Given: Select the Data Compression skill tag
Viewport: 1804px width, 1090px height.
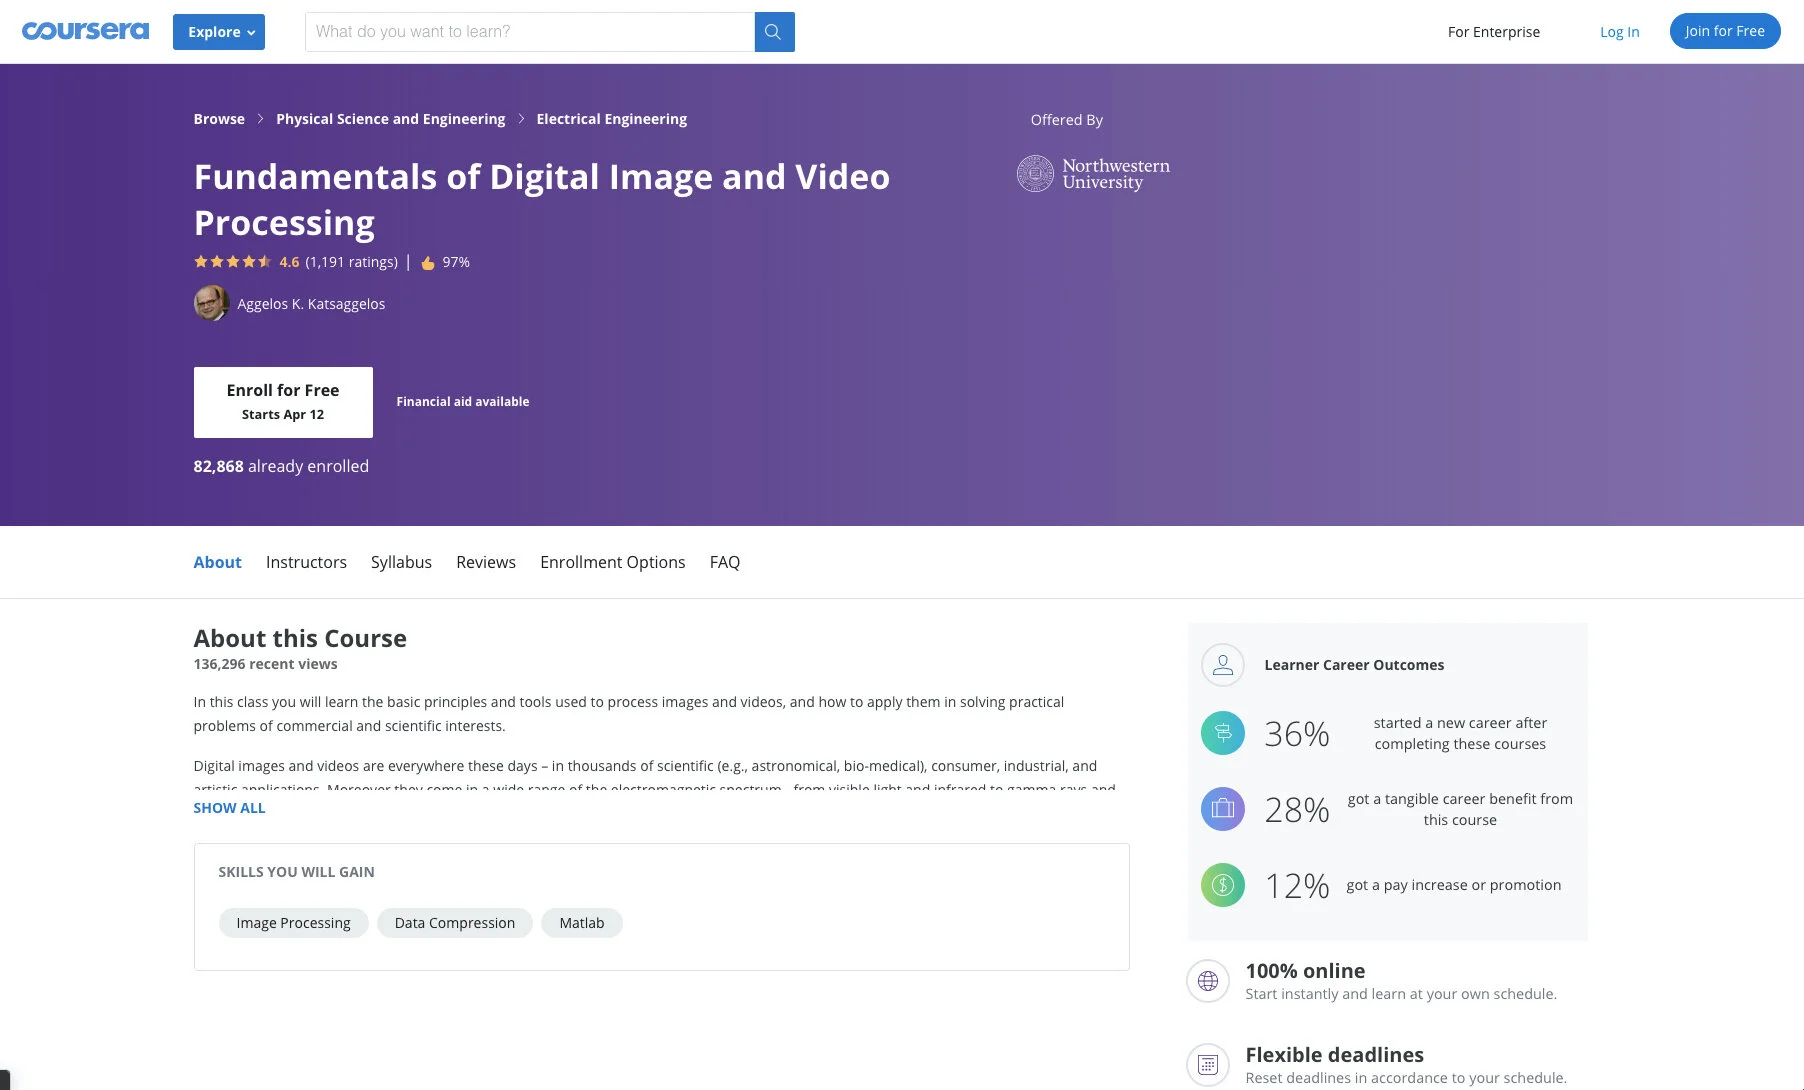Looking at the screenshot, I should (x=455, y=923).
